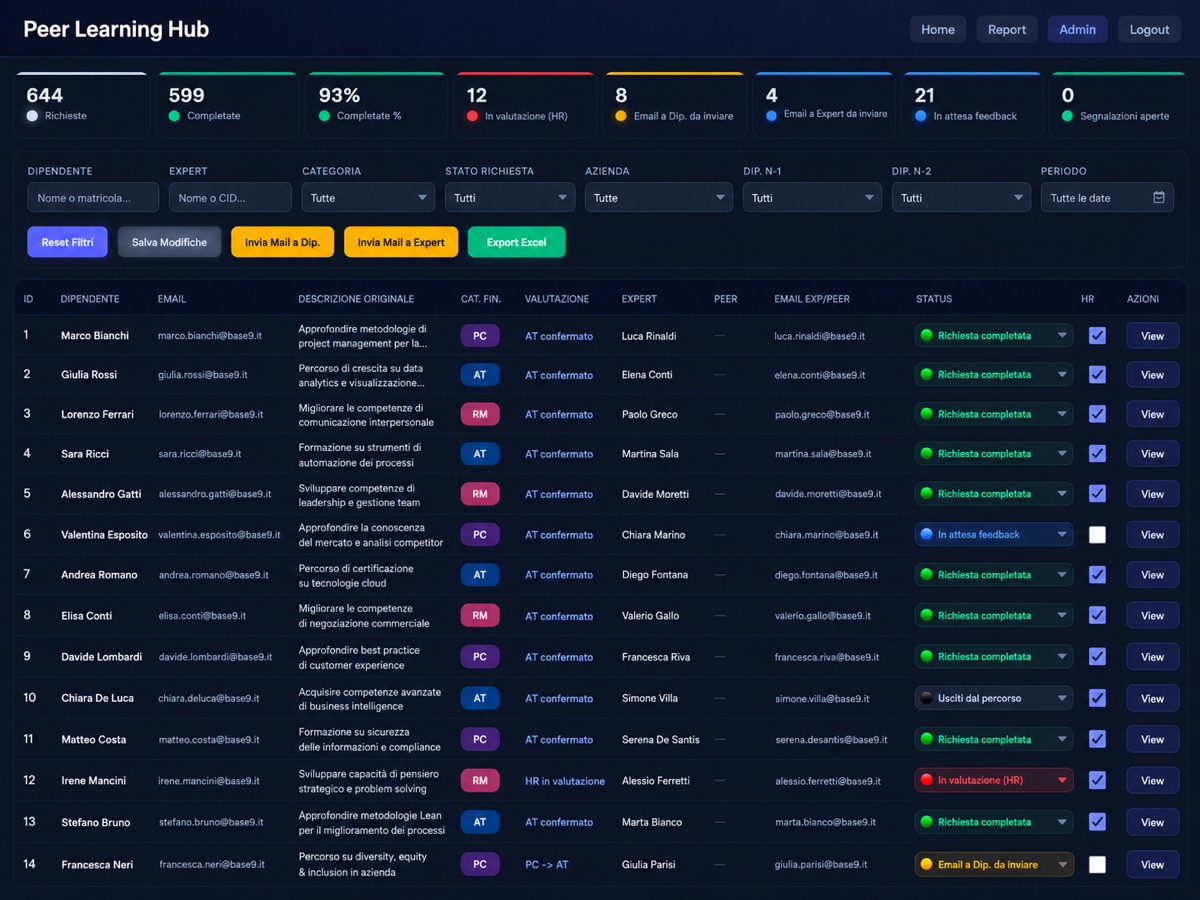Click the AT category badge for Sara Ricci

[480, 454]
